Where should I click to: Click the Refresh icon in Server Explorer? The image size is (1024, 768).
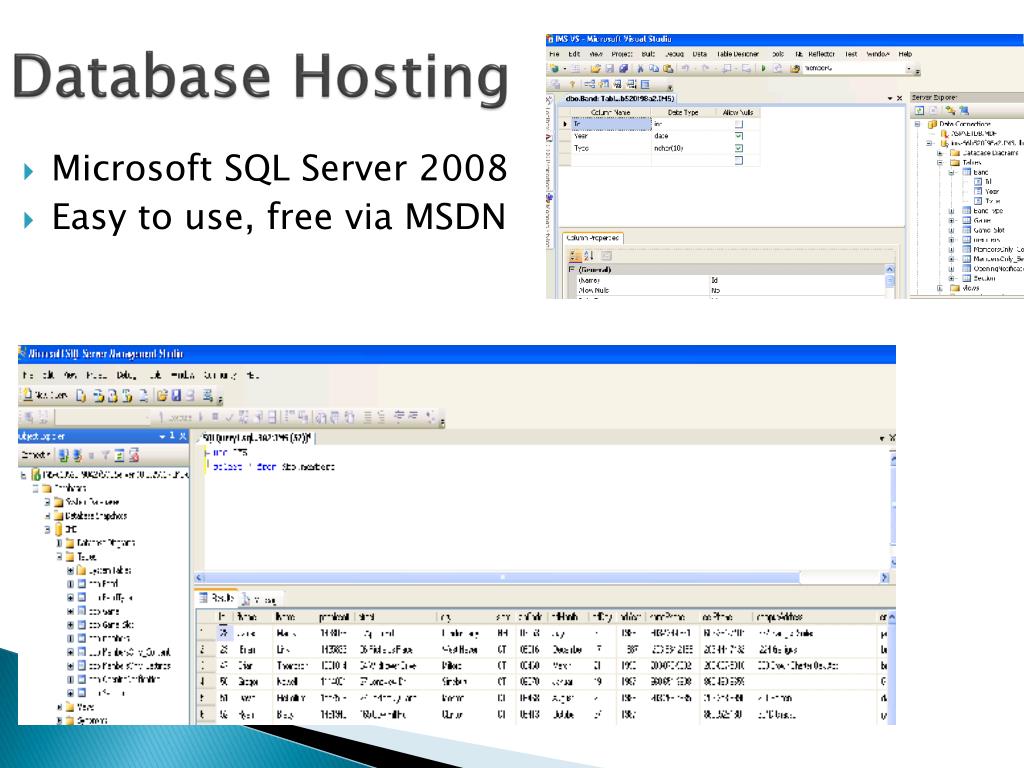coord(920,110)
